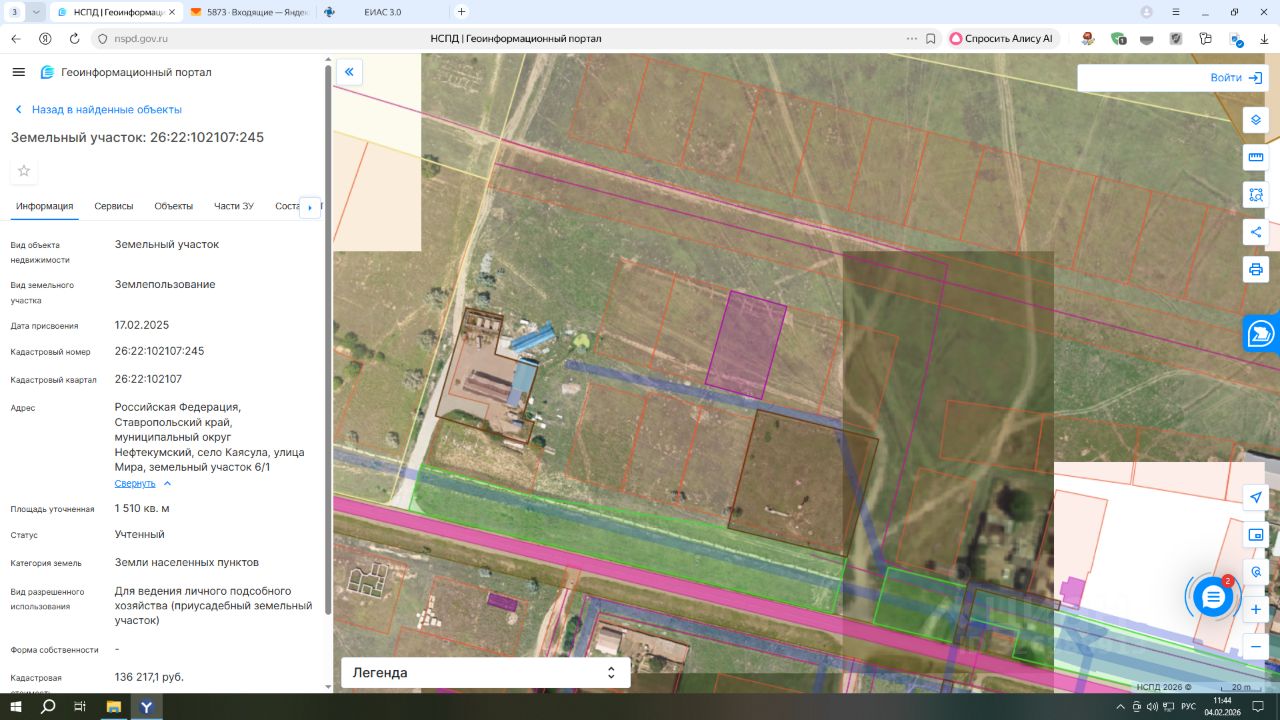Toggle the overview mini-map window
This screenshot has height=720, width=1280.
click(x=1256, y=535)
